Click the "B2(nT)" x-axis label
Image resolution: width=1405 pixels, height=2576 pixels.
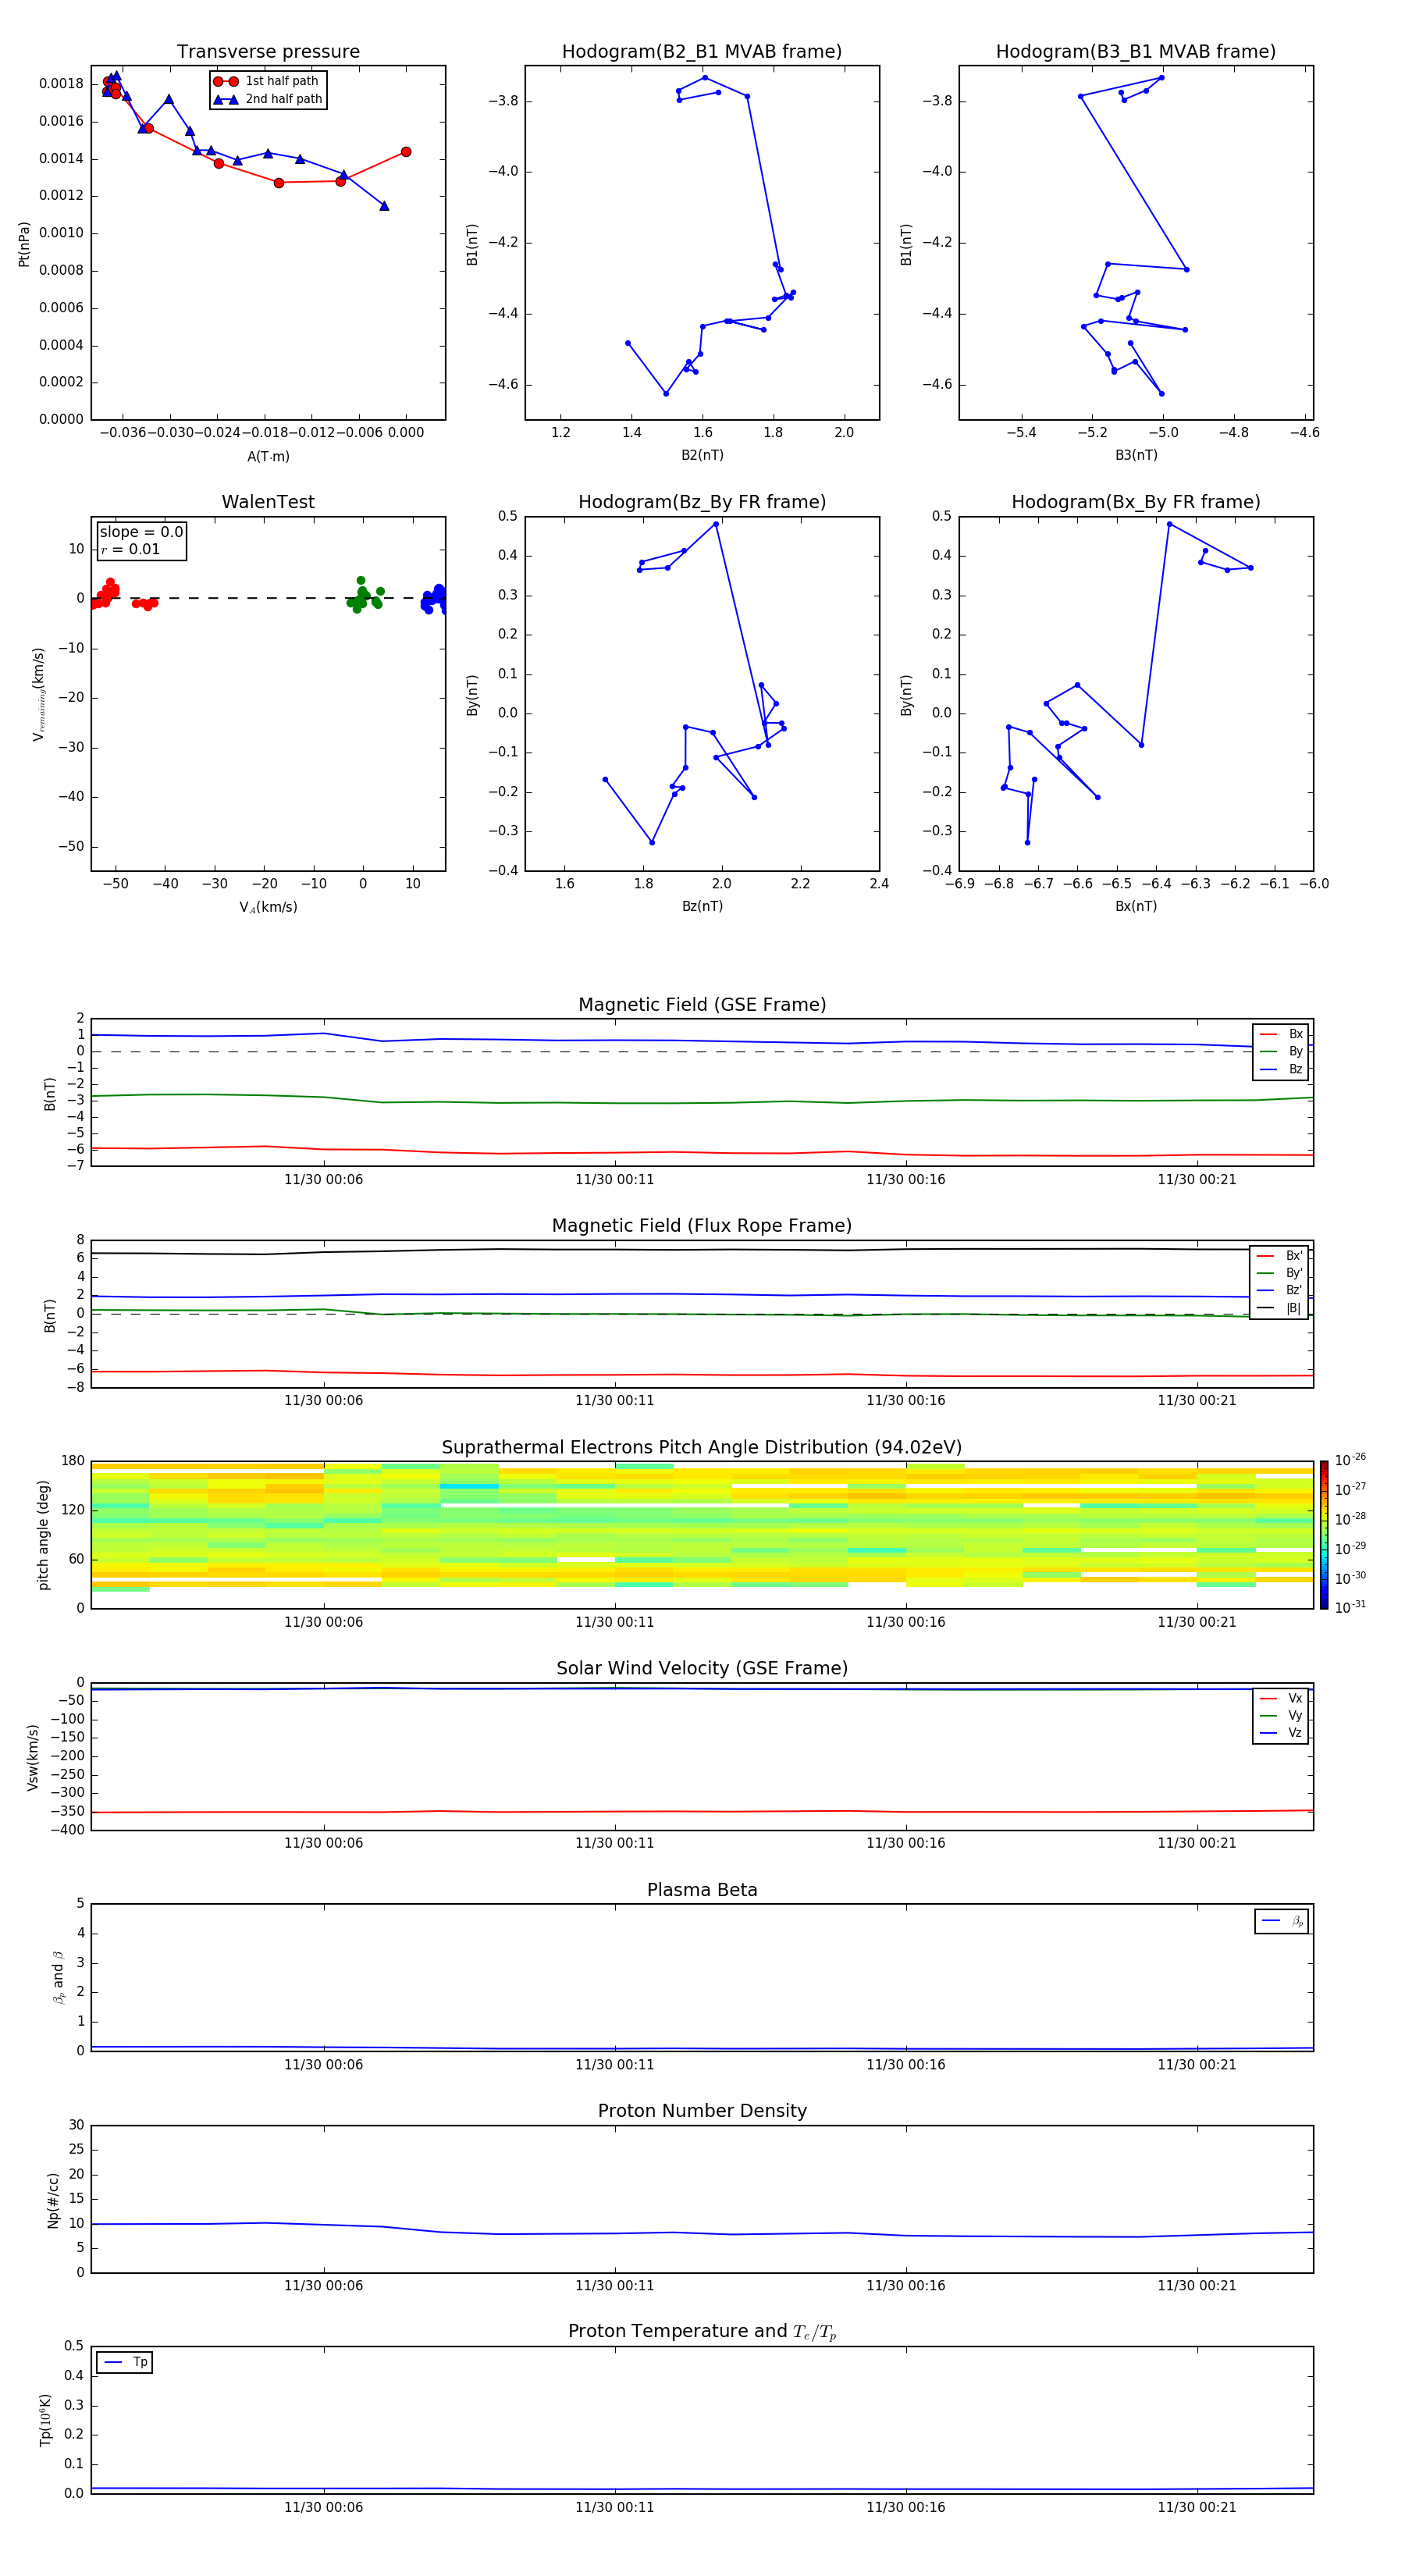702,455
